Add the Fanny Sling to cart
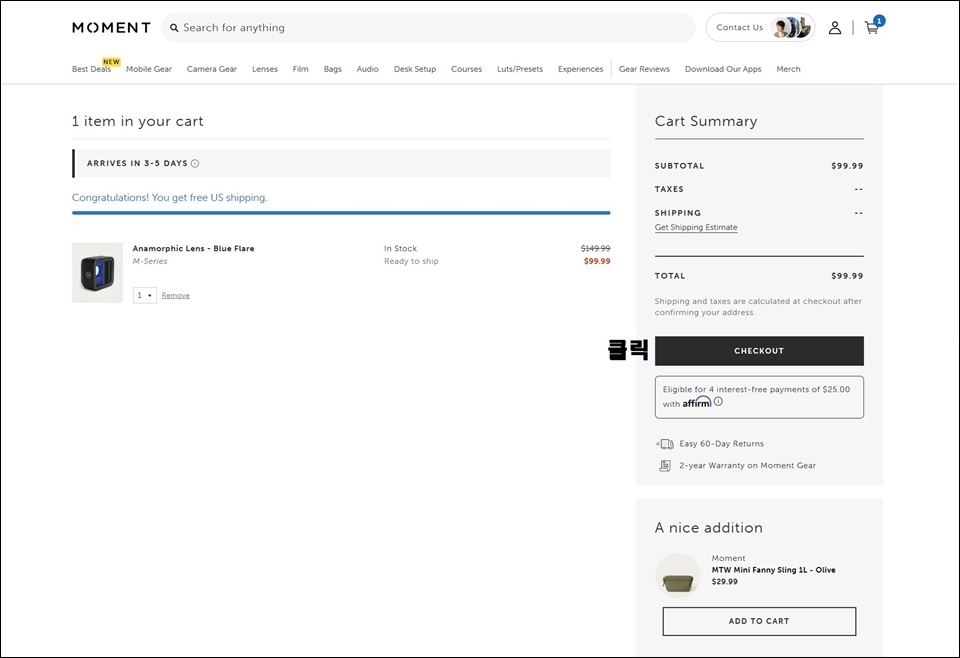 click(x=759, y=621)
